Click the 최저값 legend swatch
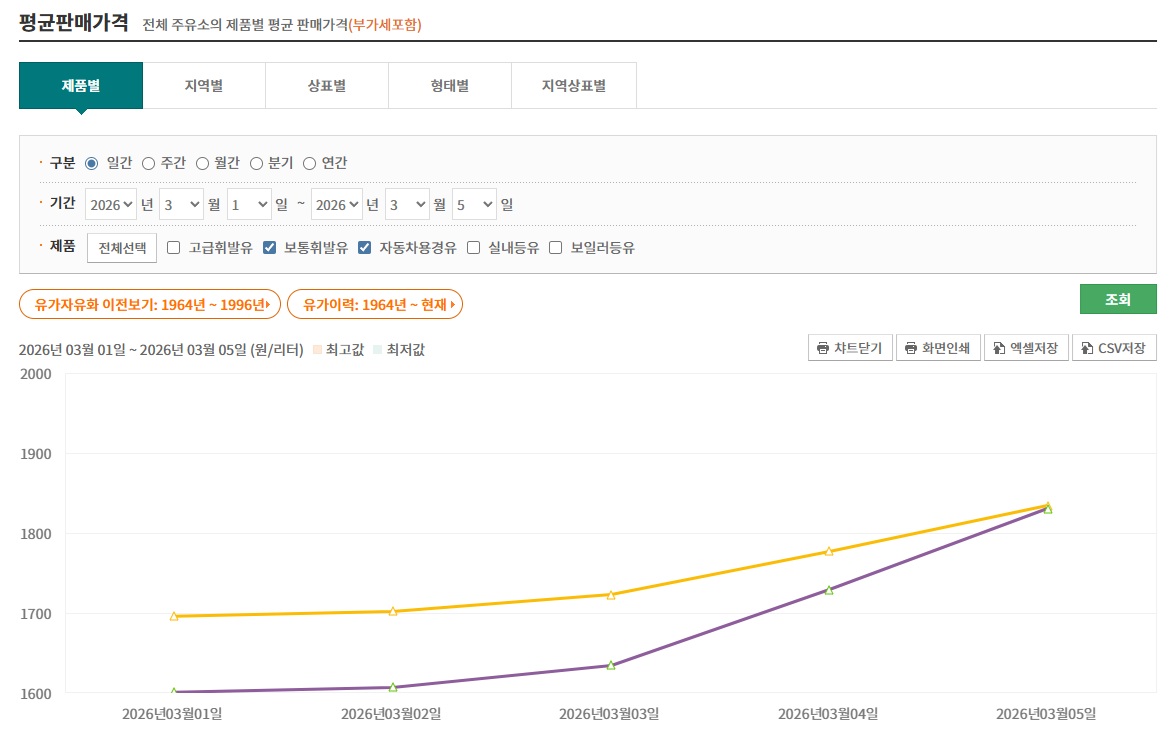This screenshot has height=730, width=1172. (x=377, y=350)
